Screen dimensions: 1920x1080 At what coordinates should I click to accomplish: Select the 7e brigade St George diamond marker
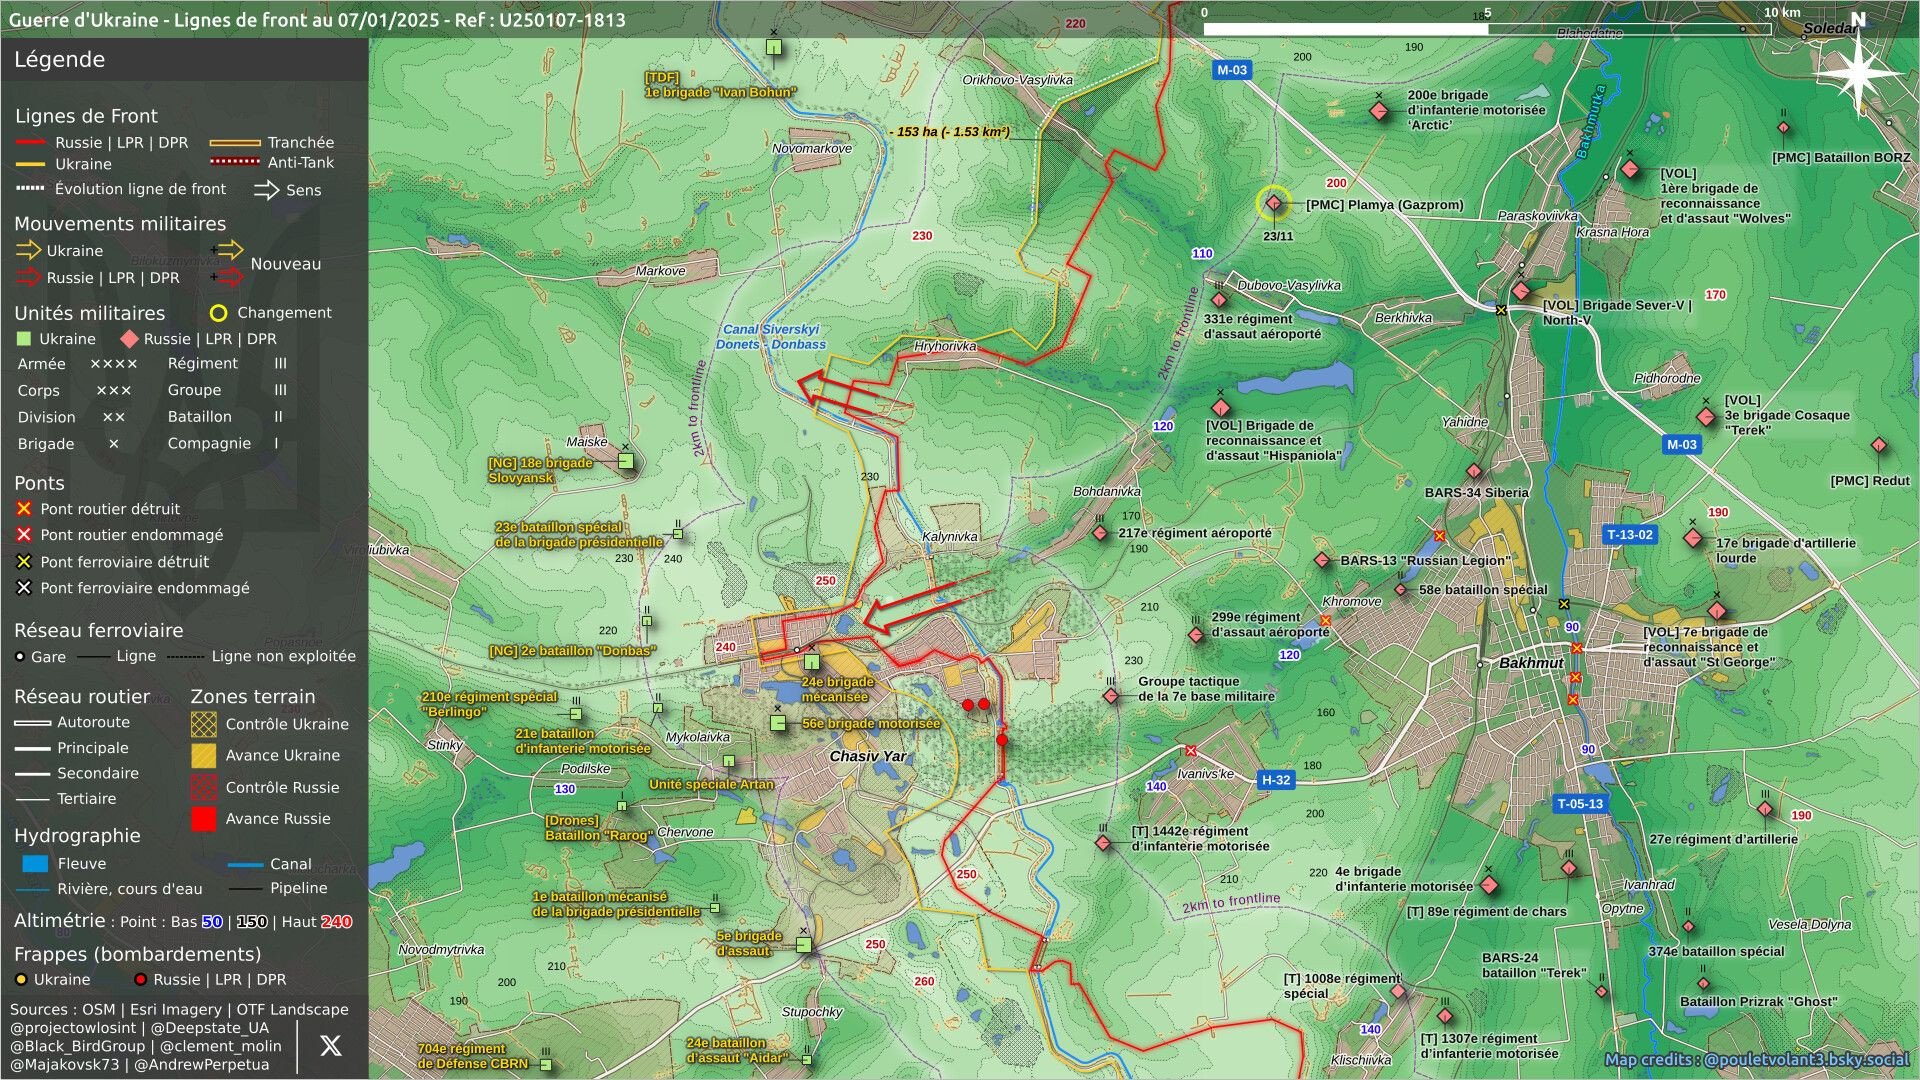pos(1717,611)
